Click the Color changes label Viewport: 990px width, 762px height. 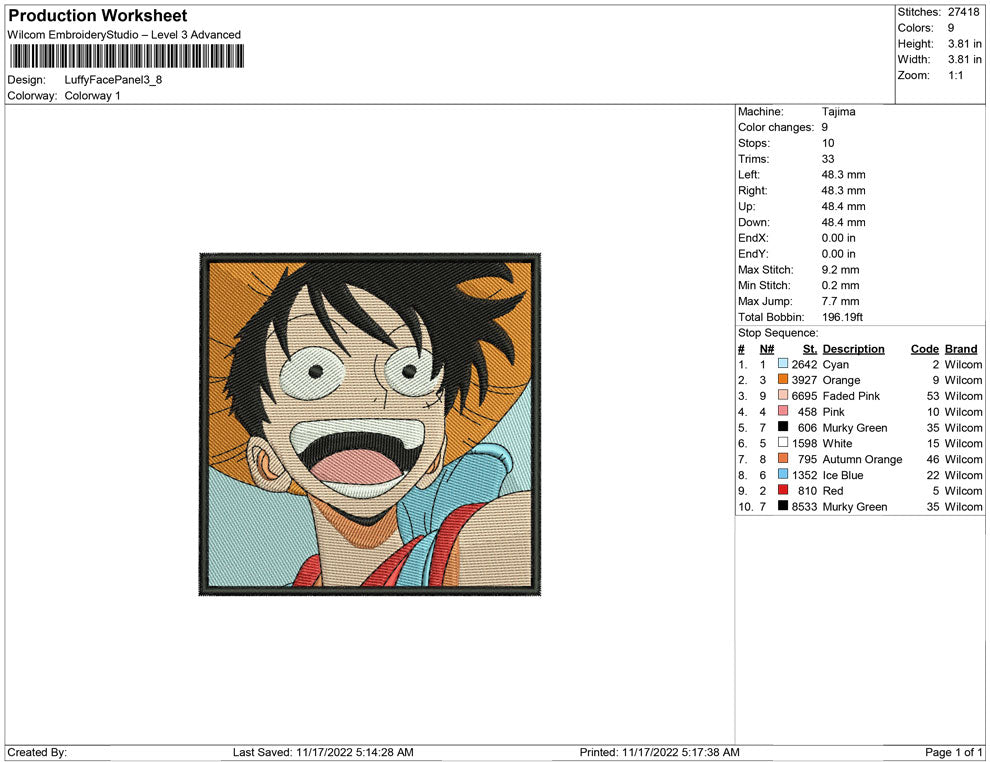776,127
